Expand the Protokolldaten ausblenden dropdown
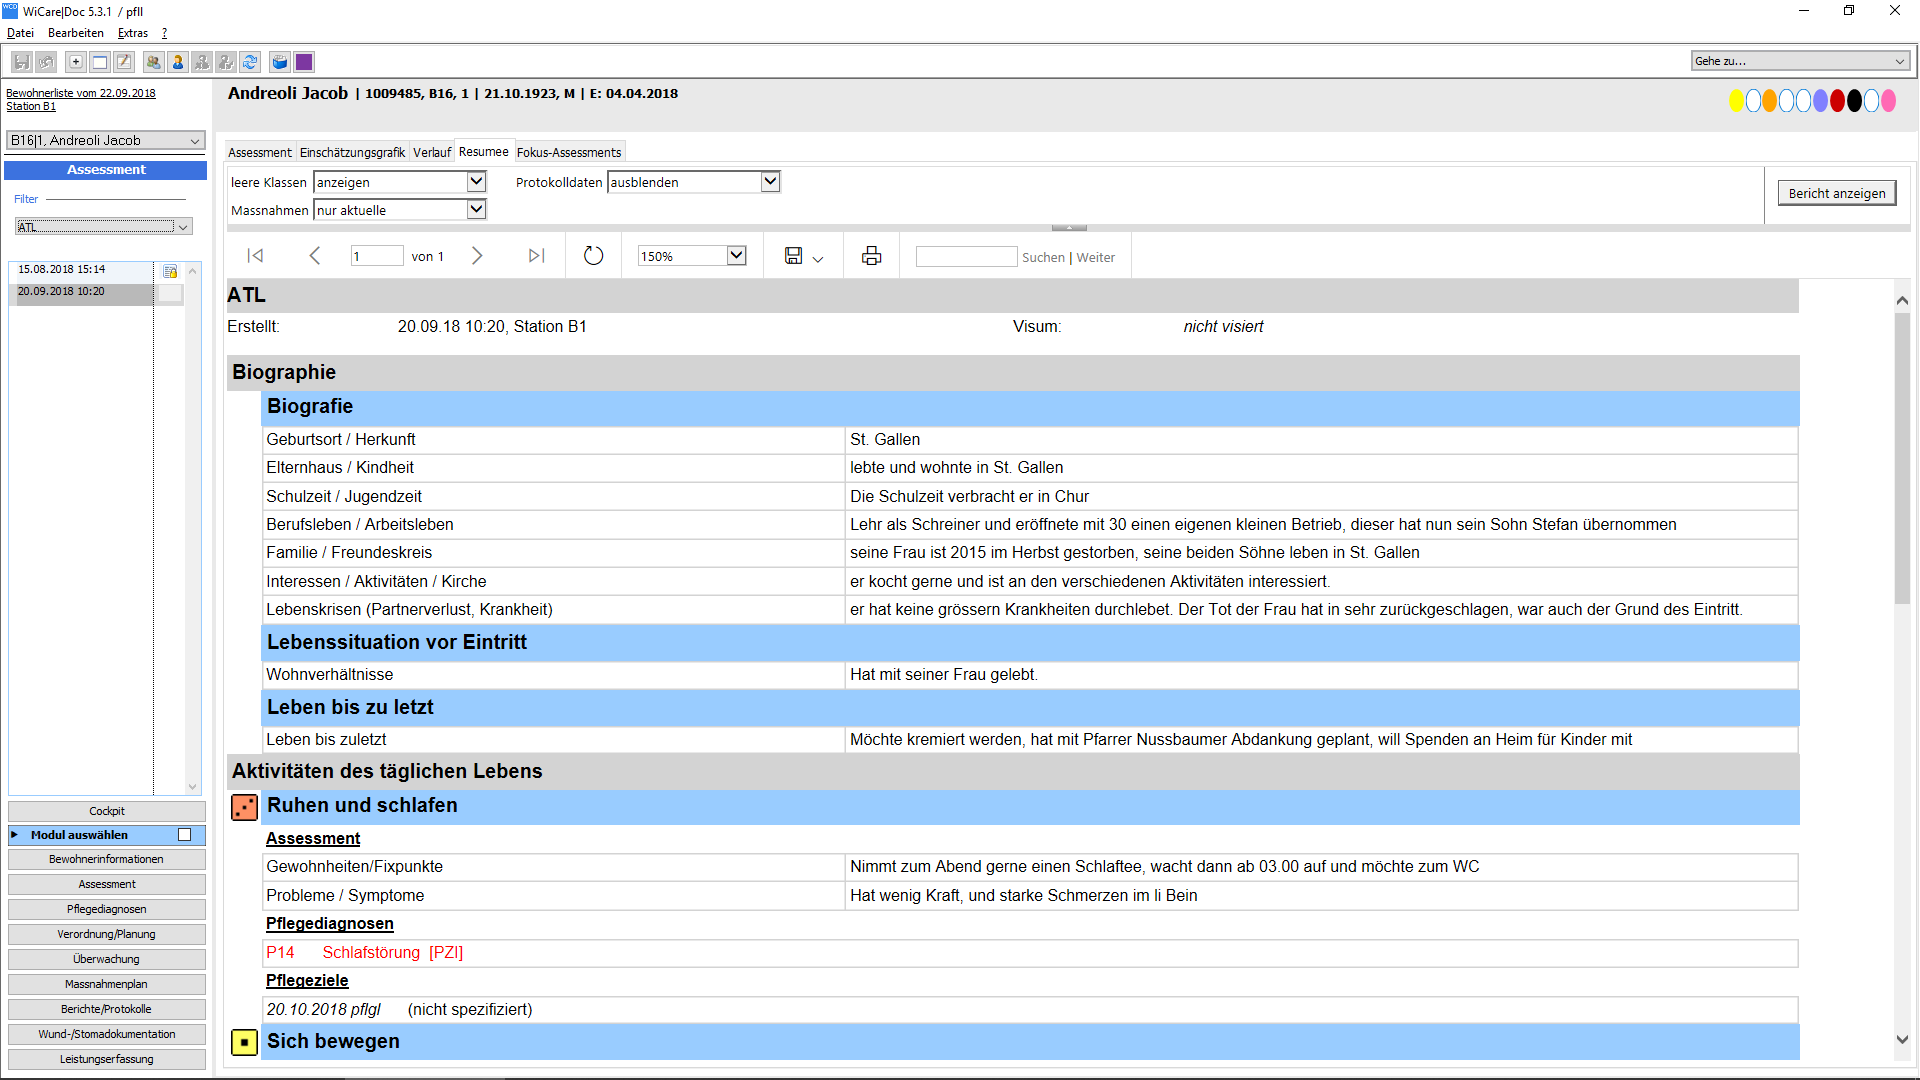The image size is (1920, 1080). pyautogui.click(x=770, y=182)
